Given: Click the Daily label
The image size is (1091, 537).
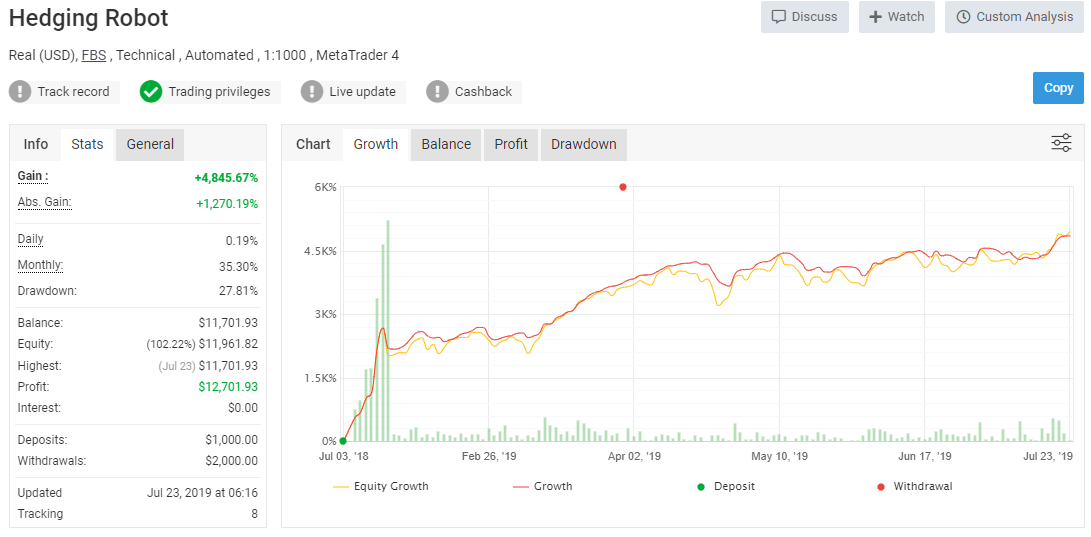Looking at the screenshot, I should click(31, 239).
